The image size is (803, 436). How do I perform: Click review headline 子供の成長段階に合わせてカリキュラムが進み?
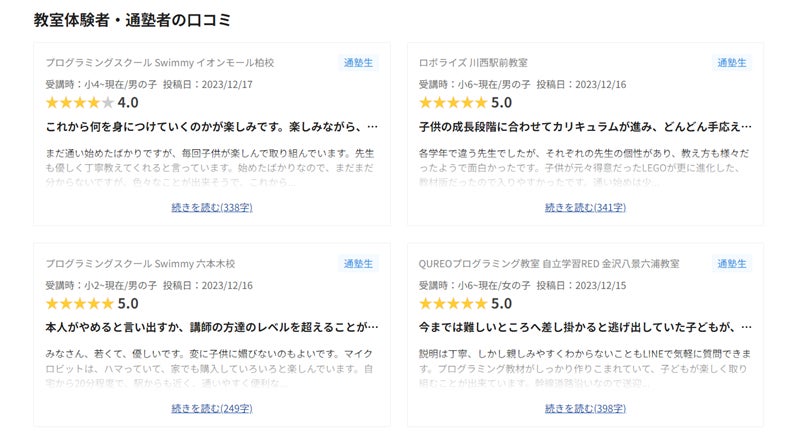[585, 127]
